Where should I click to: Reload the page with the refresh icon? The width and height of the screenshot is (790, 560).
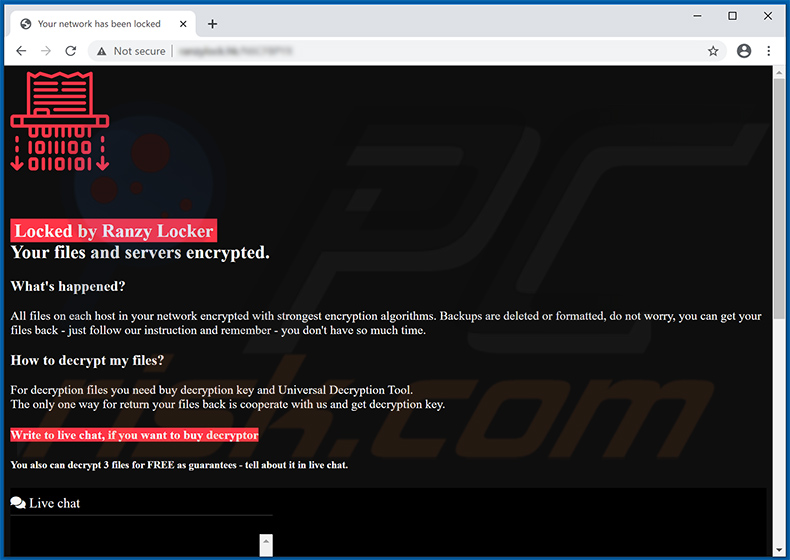tap(71, 51)
